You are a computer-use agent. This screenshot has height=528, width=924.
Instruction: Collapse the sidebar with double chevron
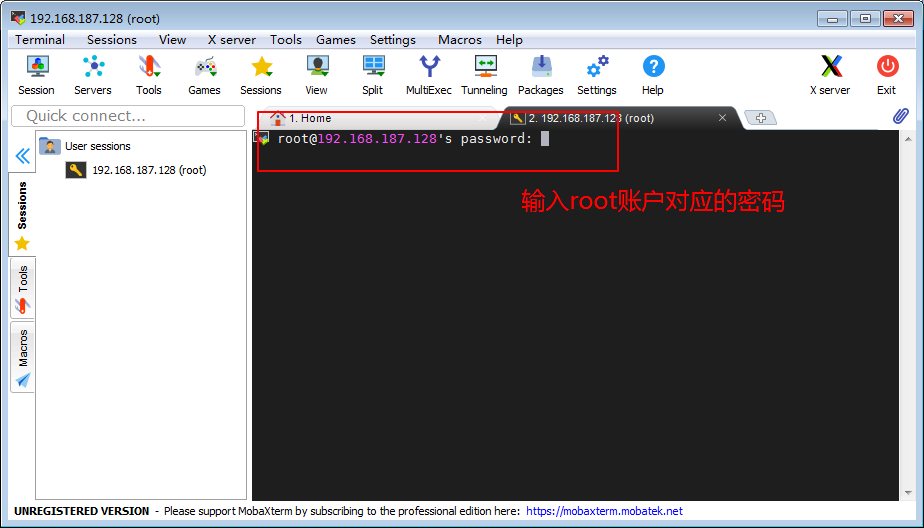(22, 156)
